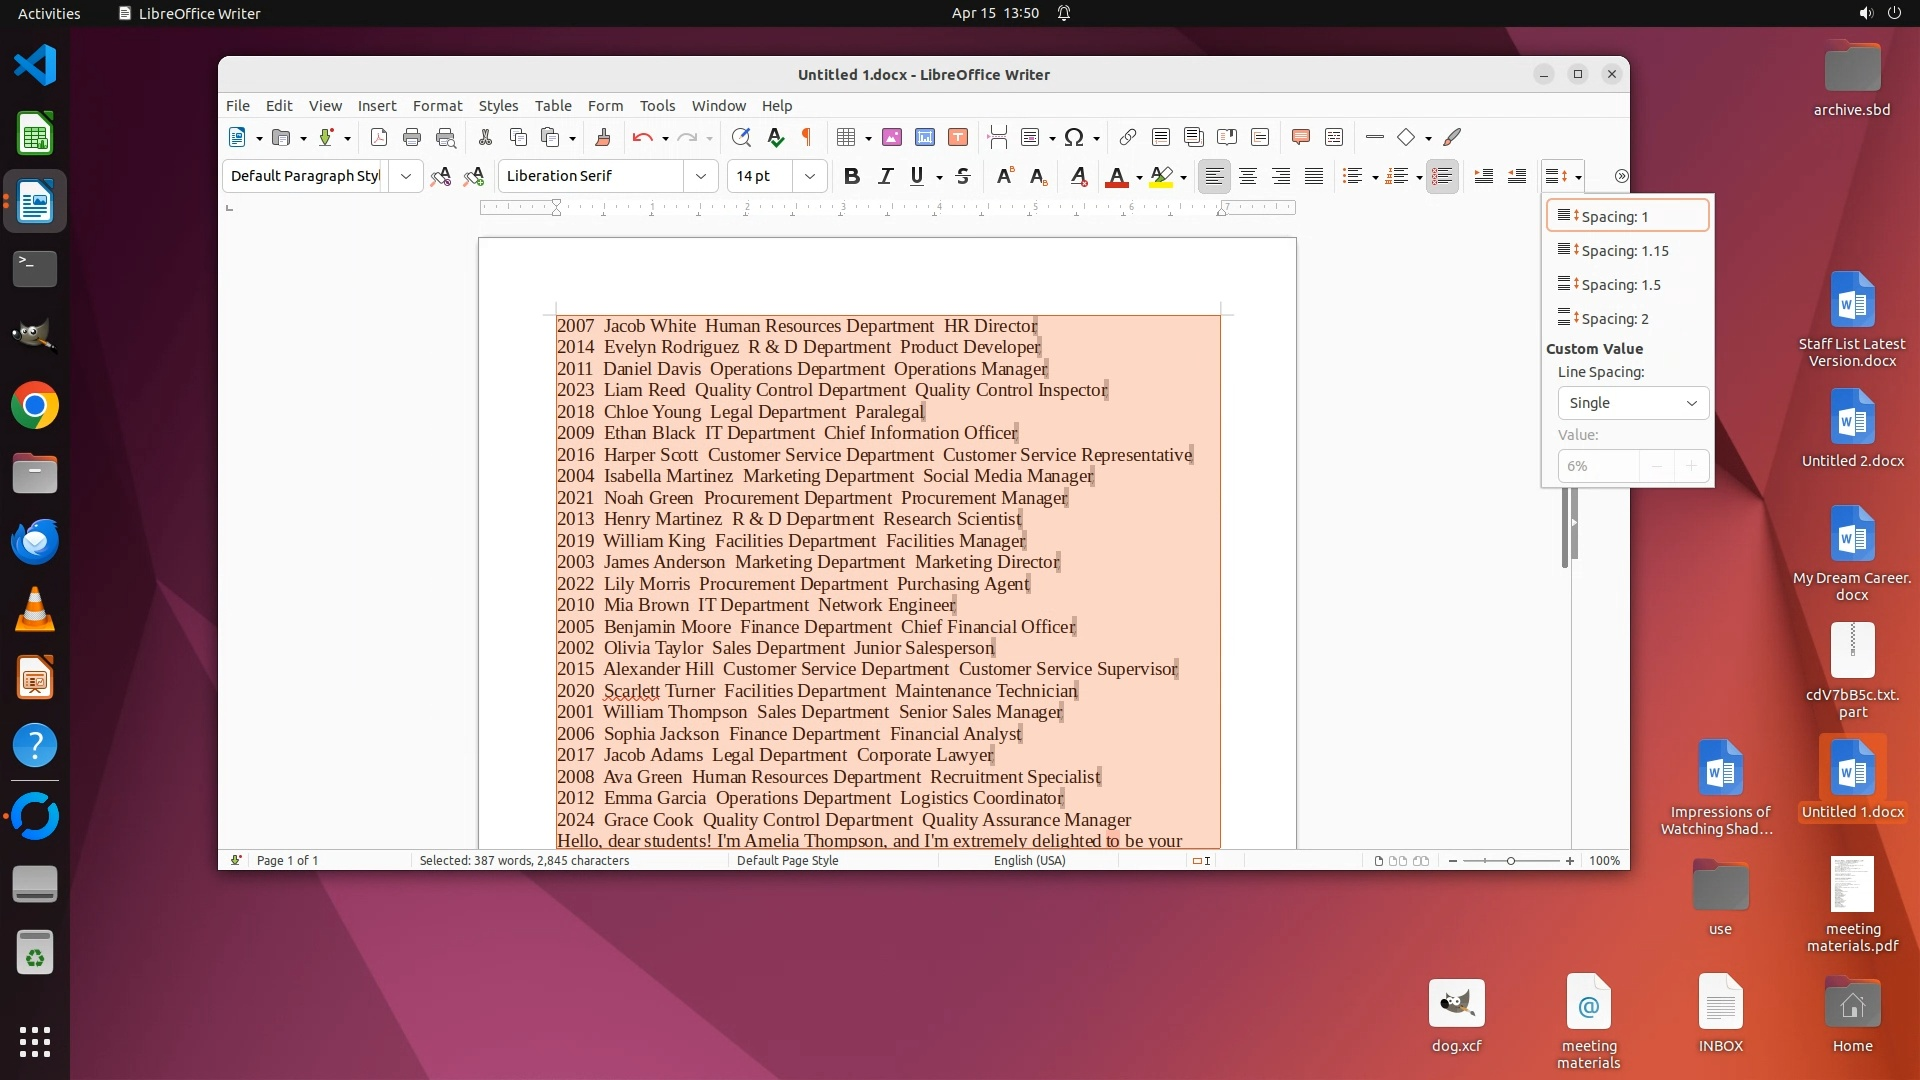Open the font size dropdown arrow
1920x1080 pixels.
(810, 177)
